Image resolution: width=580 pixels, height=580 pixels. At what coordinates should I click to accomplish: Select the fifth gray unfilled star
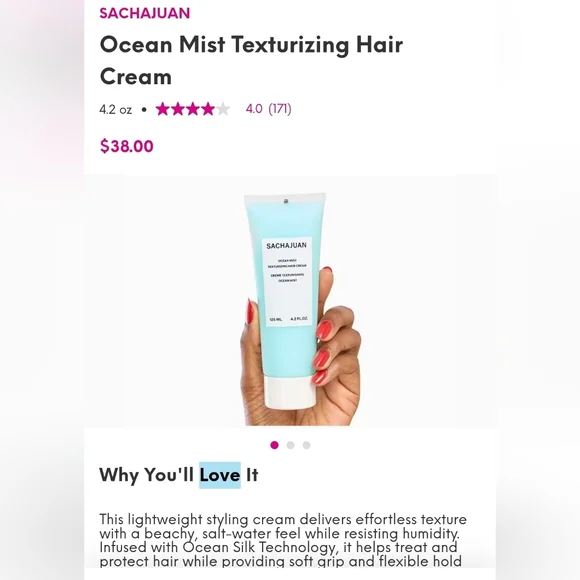223,109
